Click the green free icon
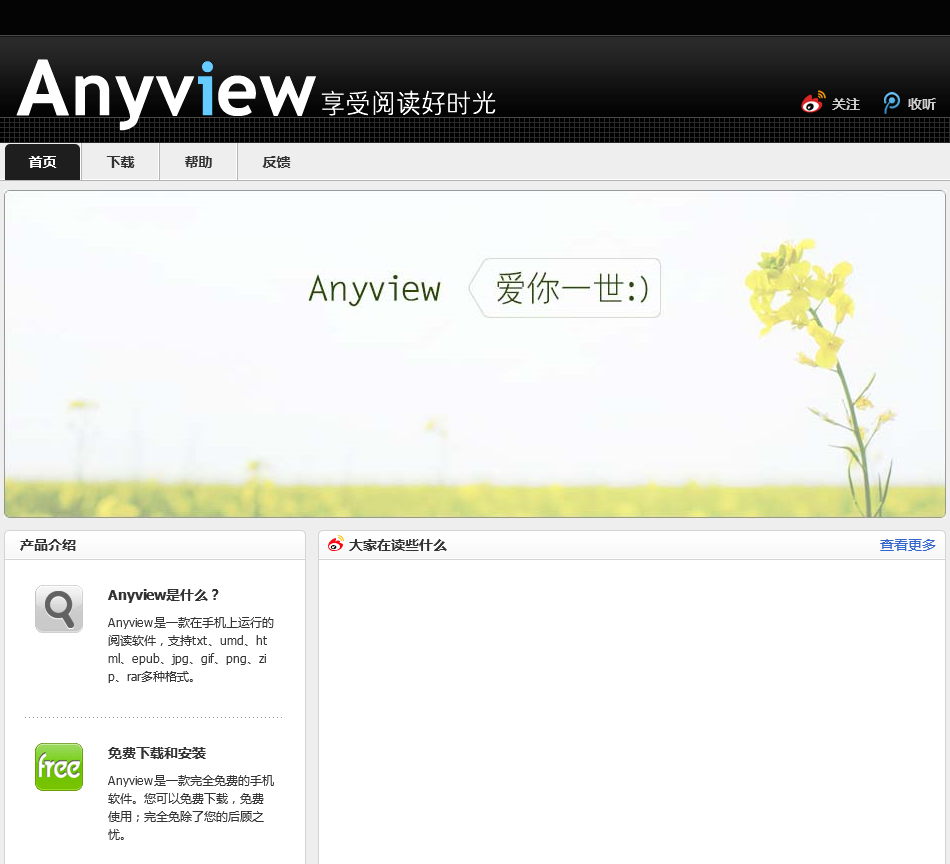950x864 pixels. tap(59, 767)
